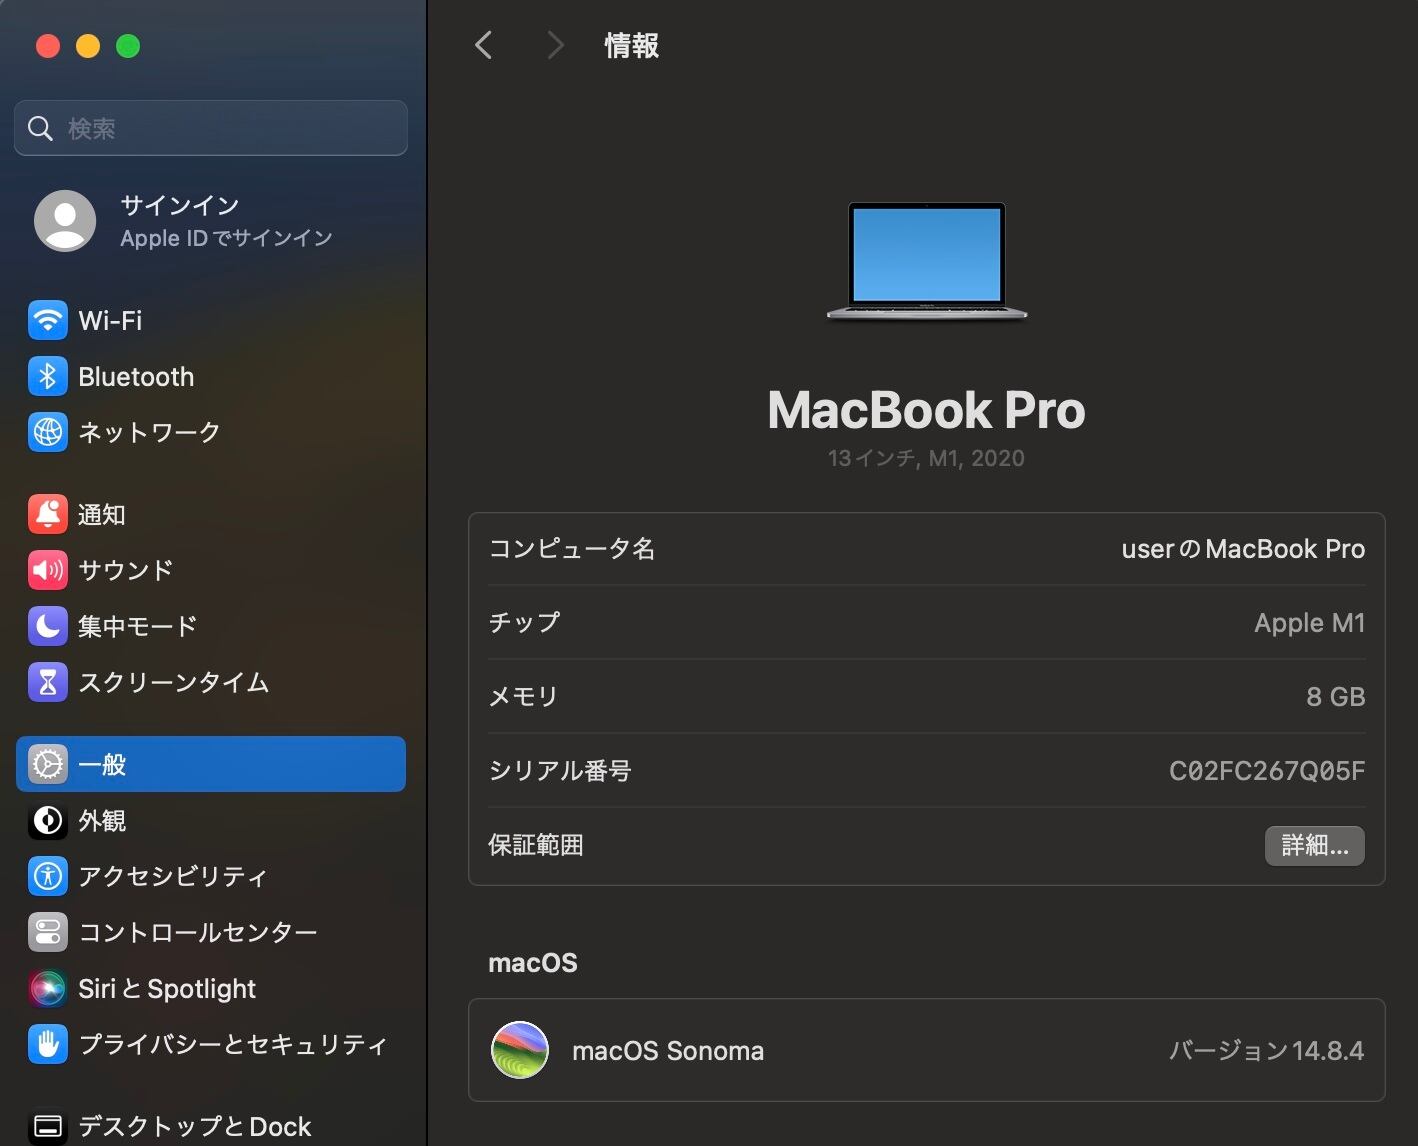Image resolution: width=1418 pixels, height=1146 pixels.
Task: Open 詳細... button for 保証範囲
Action: click(x=1315, y=846)
